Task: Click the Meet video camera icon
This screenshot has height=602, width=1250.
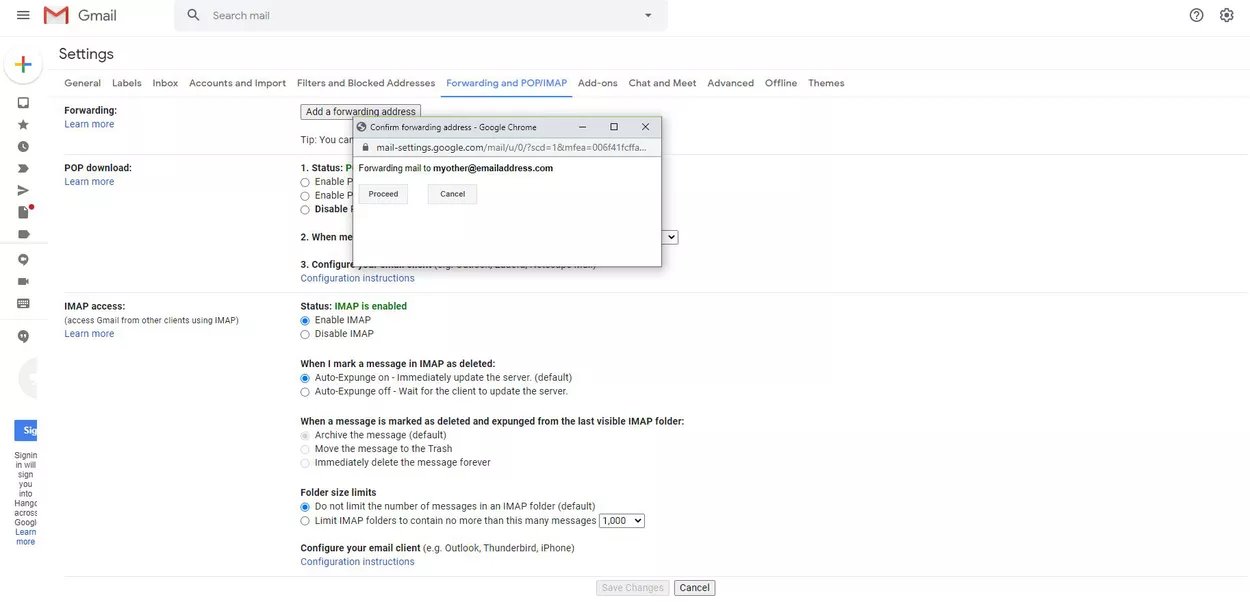Action: tap(23, 282)
